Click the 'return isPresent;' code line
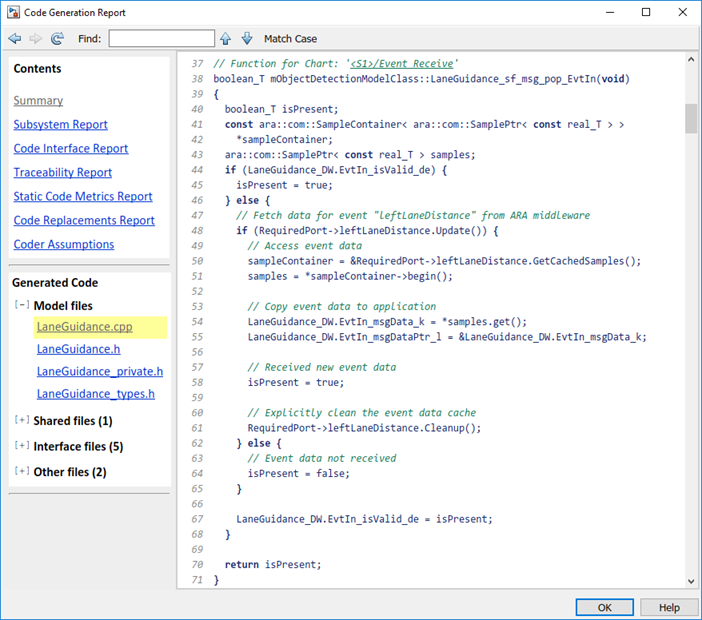The height and width of the screenshot is (620, 702). coord(273,564)
